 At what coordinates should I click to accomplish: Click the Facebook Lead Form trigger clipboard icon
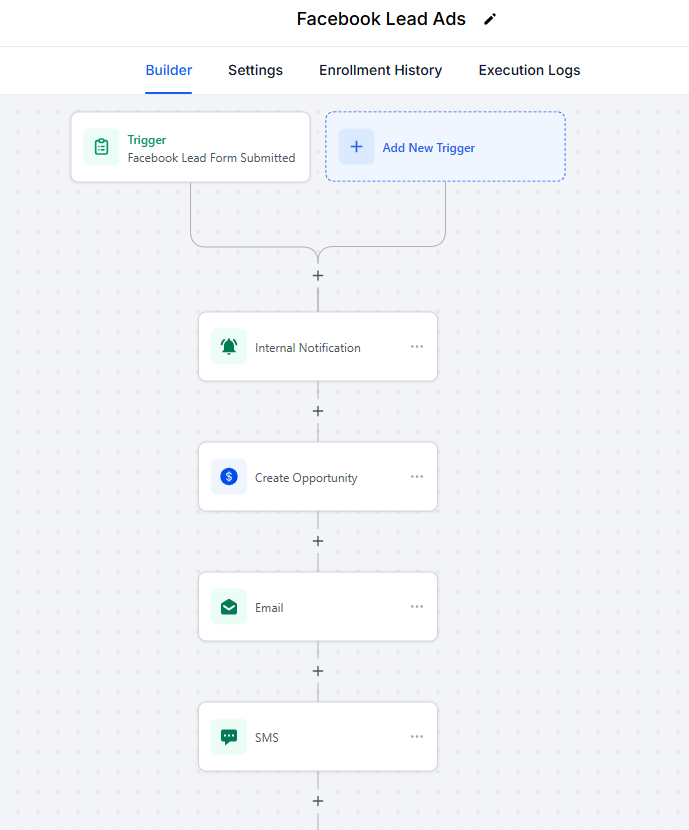[x=101, y=147]
